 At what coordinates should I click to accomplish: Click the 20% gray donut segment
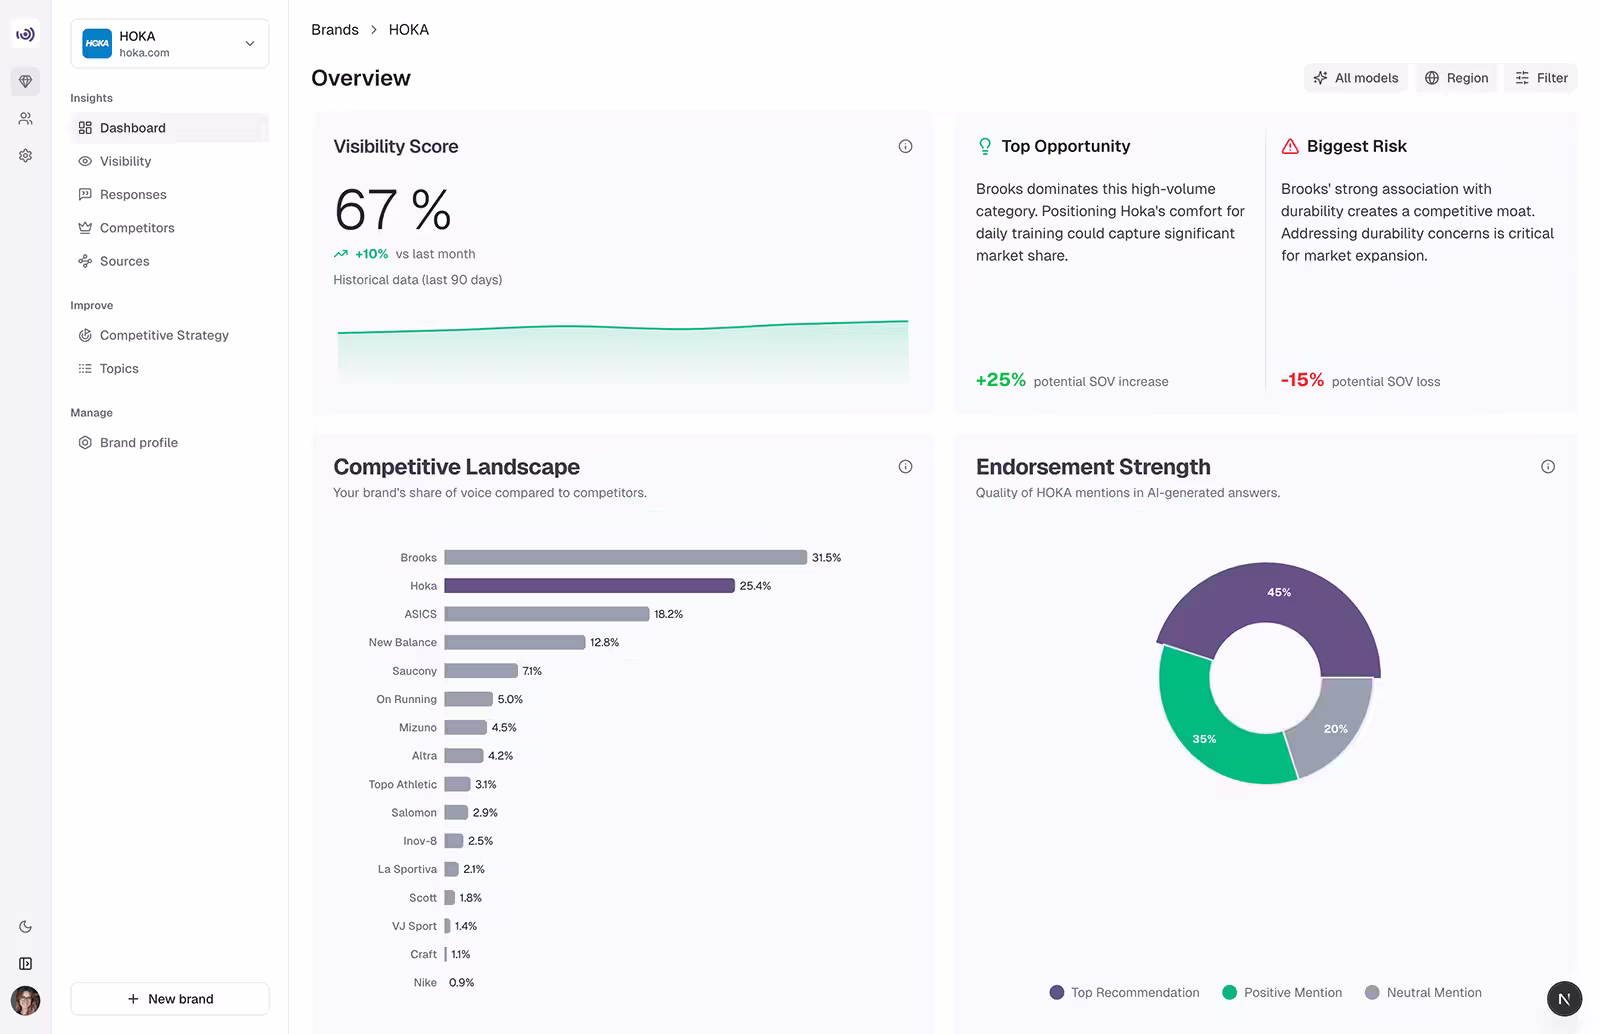1336,728
